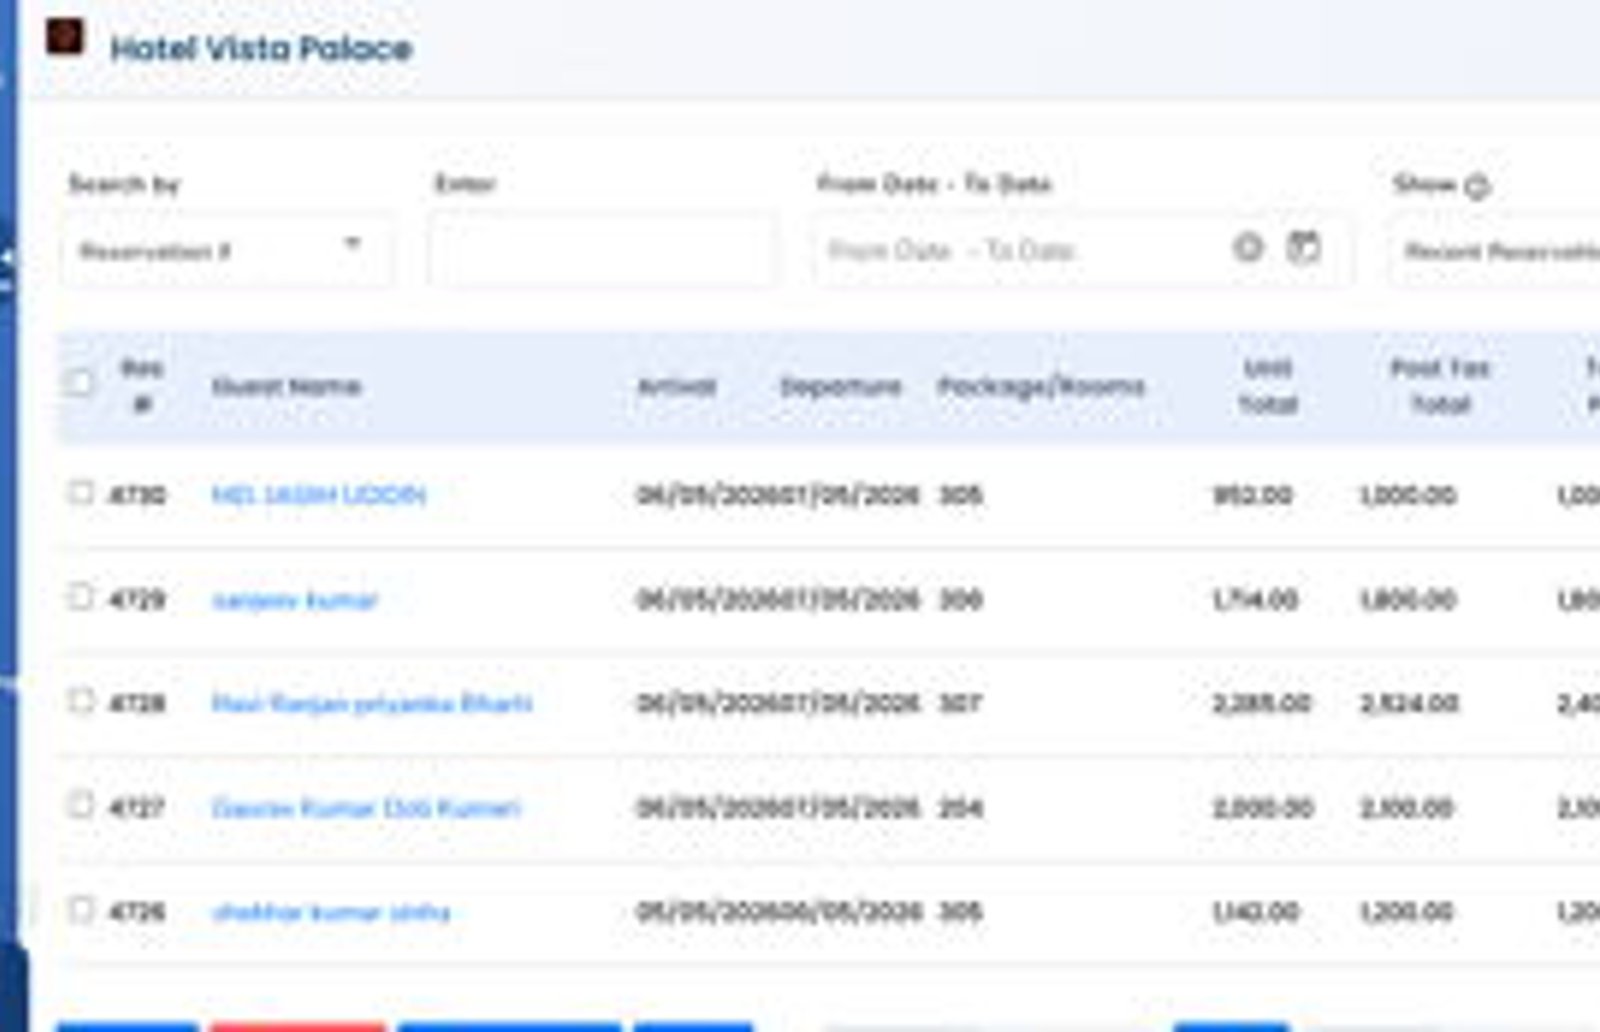Click room 204 in reservation 4727 row
The image size is (1600, 1032).
pyautogui.click(x=960, y=807)
